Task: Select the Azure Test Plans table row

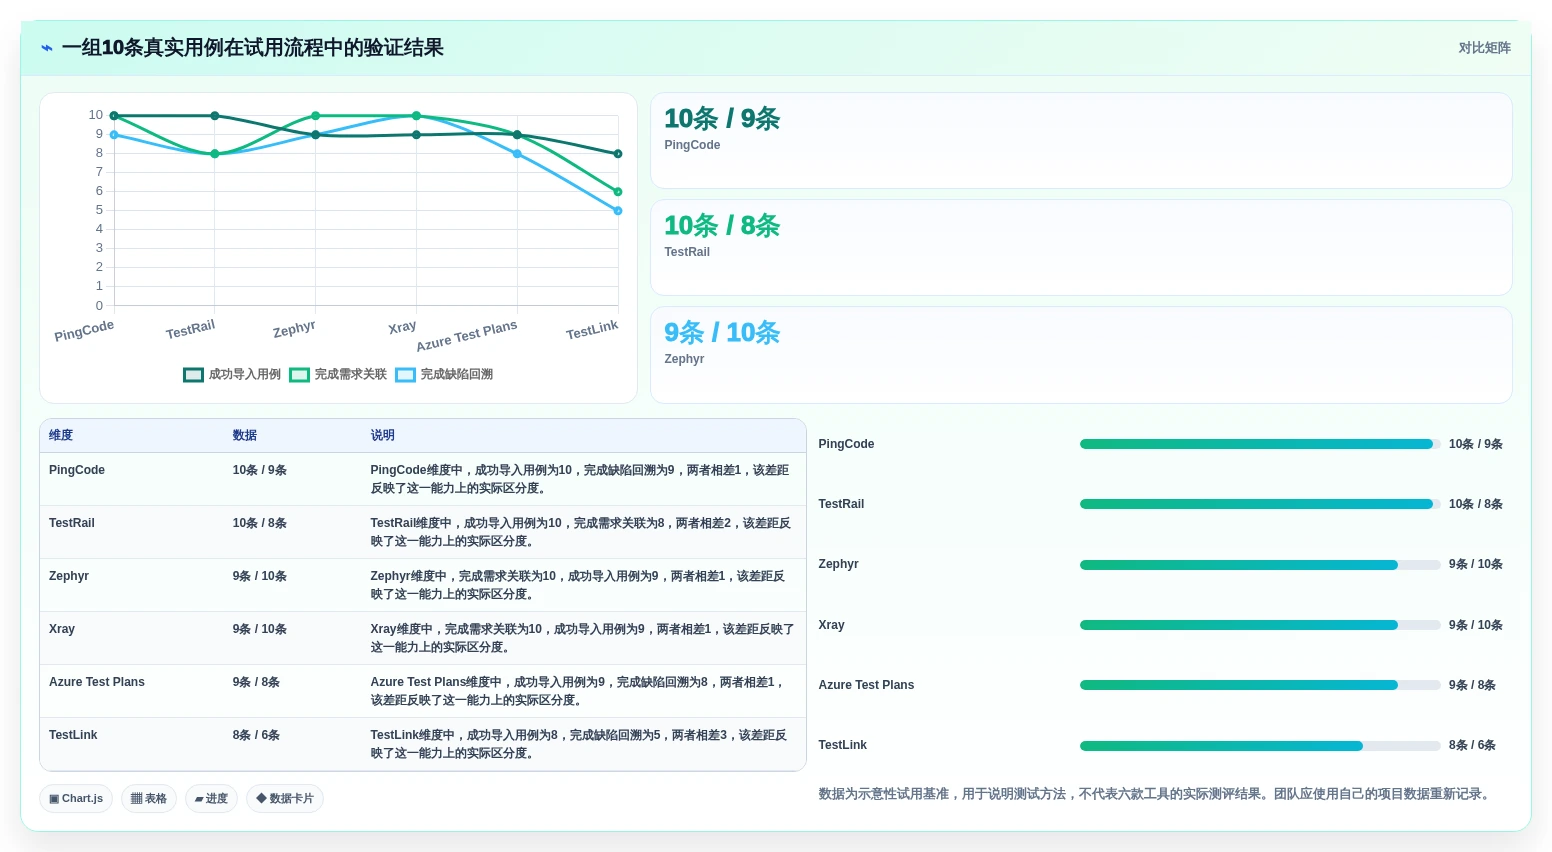Action: 423,691
